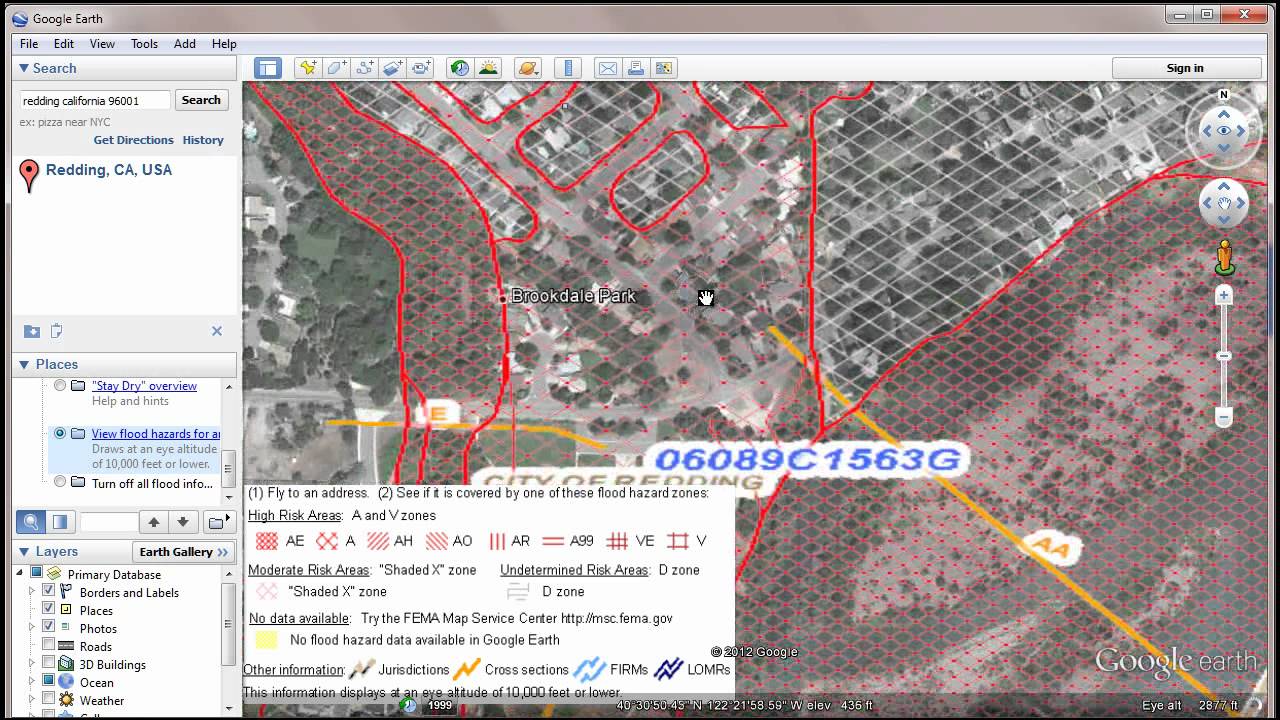Open the search History link

pyautogui.click(x=203, y=140)
